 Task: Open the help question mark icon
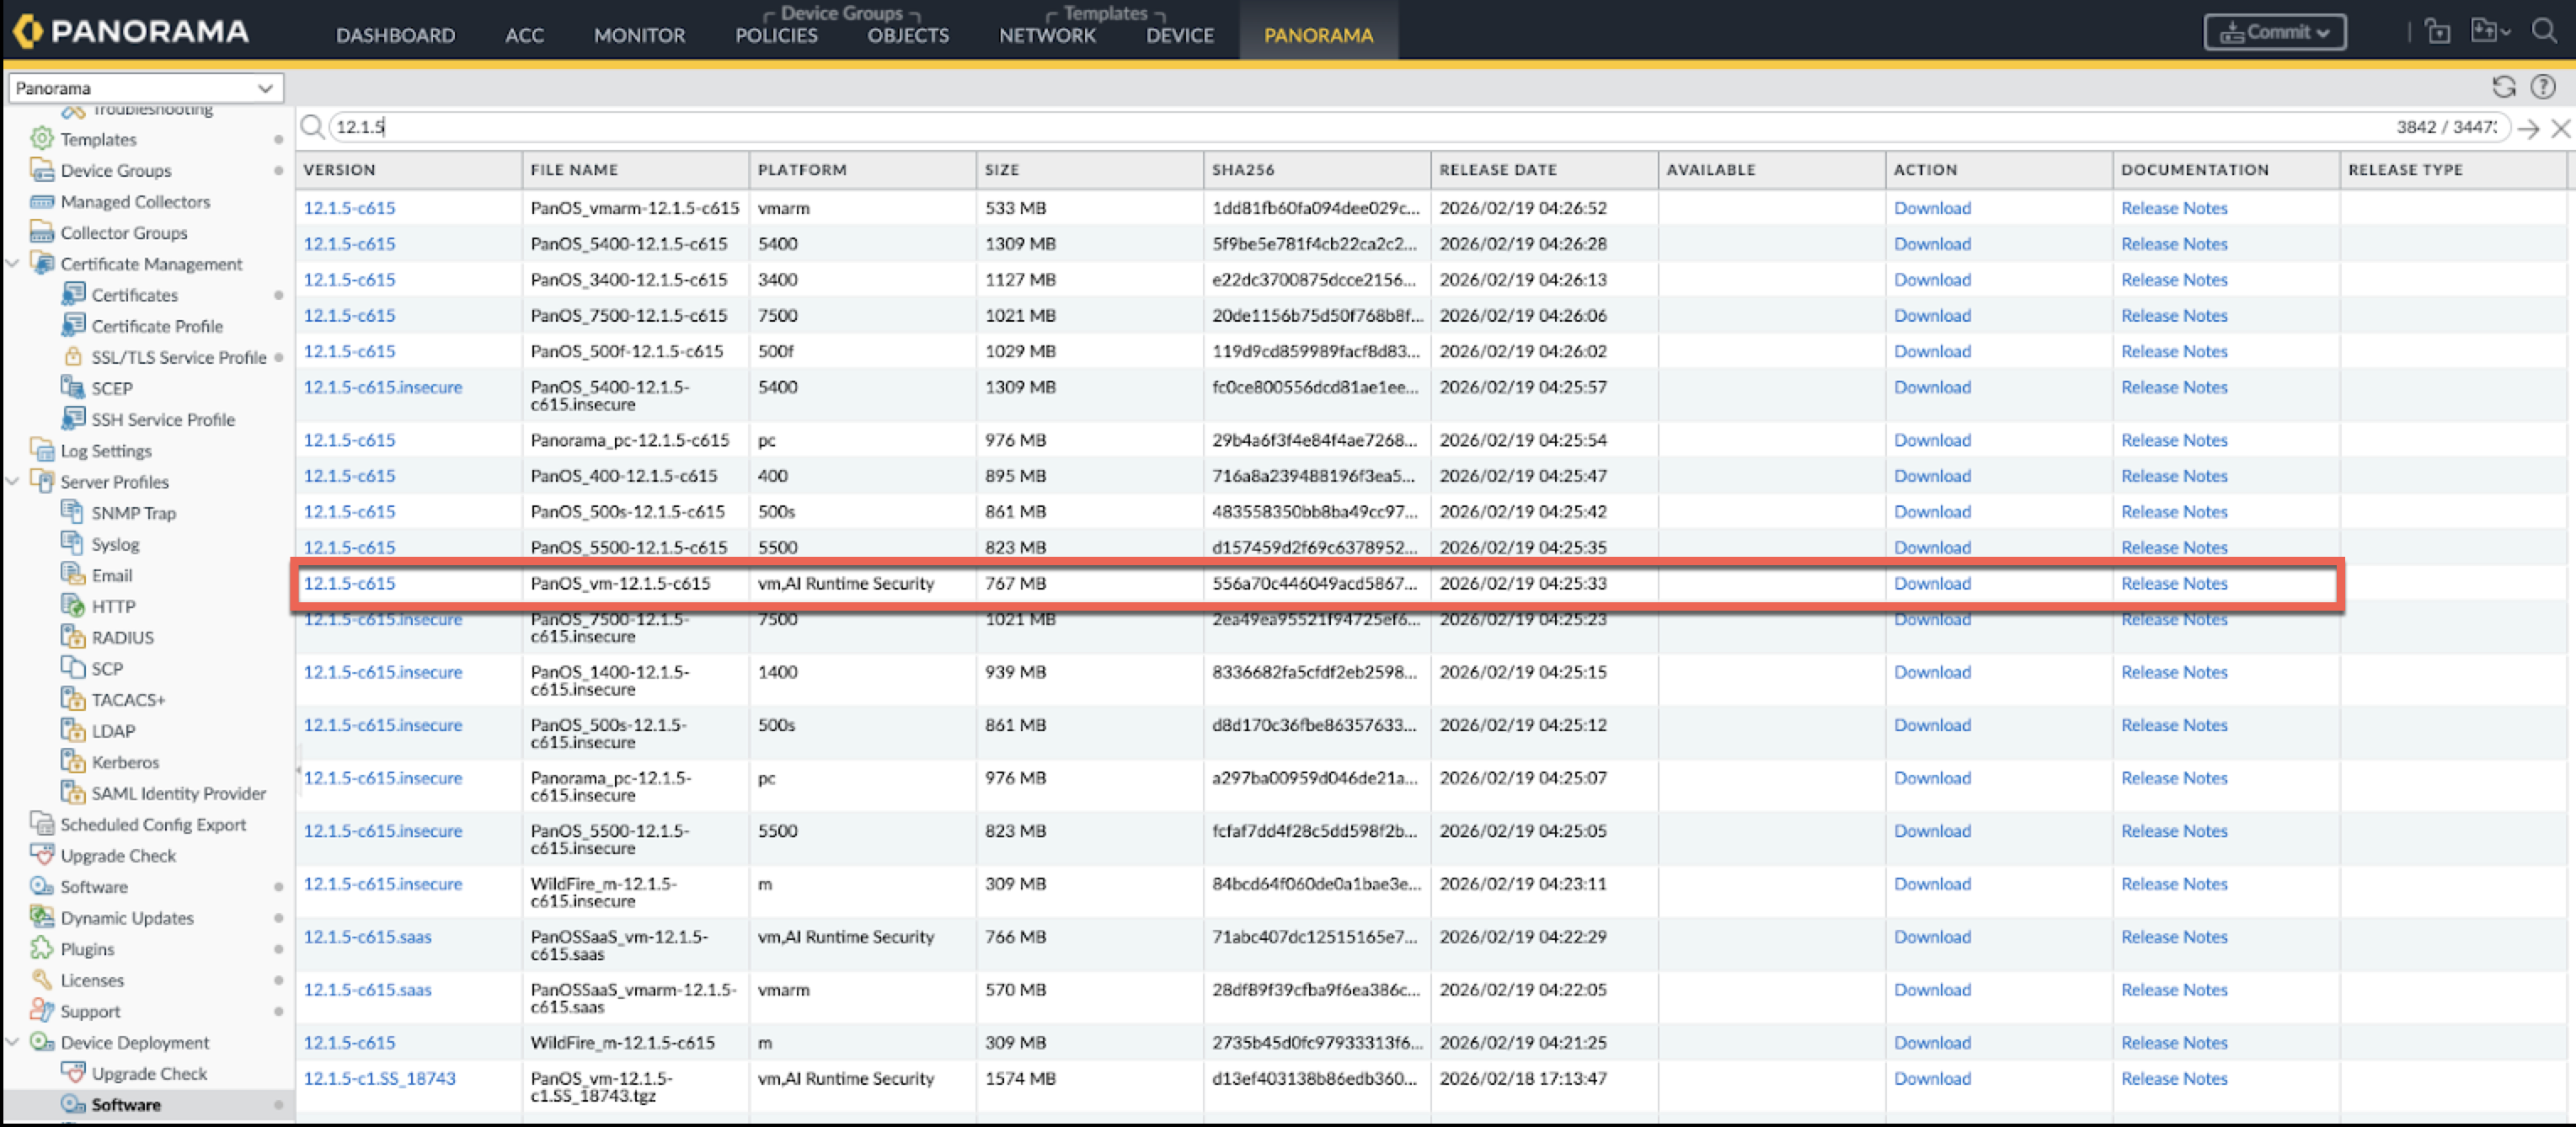(x=2543, y=87)
